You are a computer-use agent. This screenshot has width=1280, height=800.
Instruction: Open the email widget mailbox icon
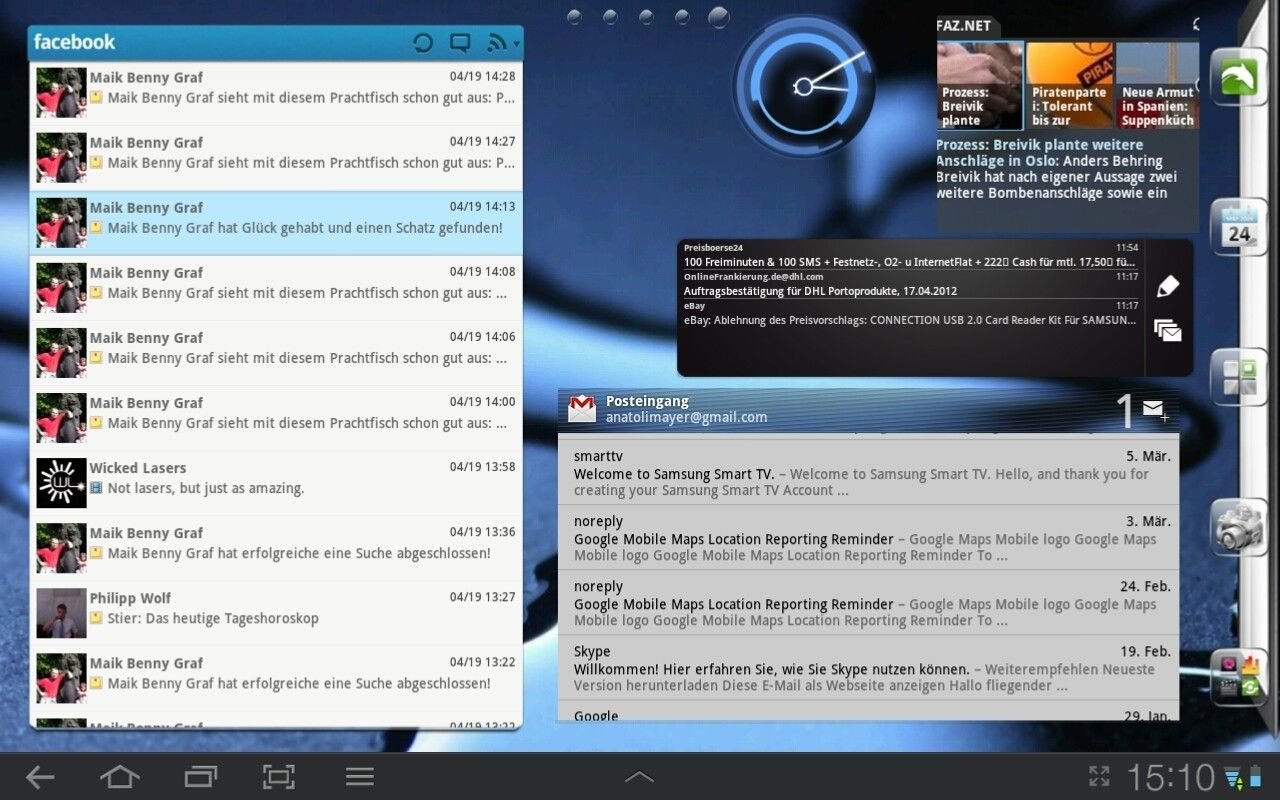coord(1168,330)
